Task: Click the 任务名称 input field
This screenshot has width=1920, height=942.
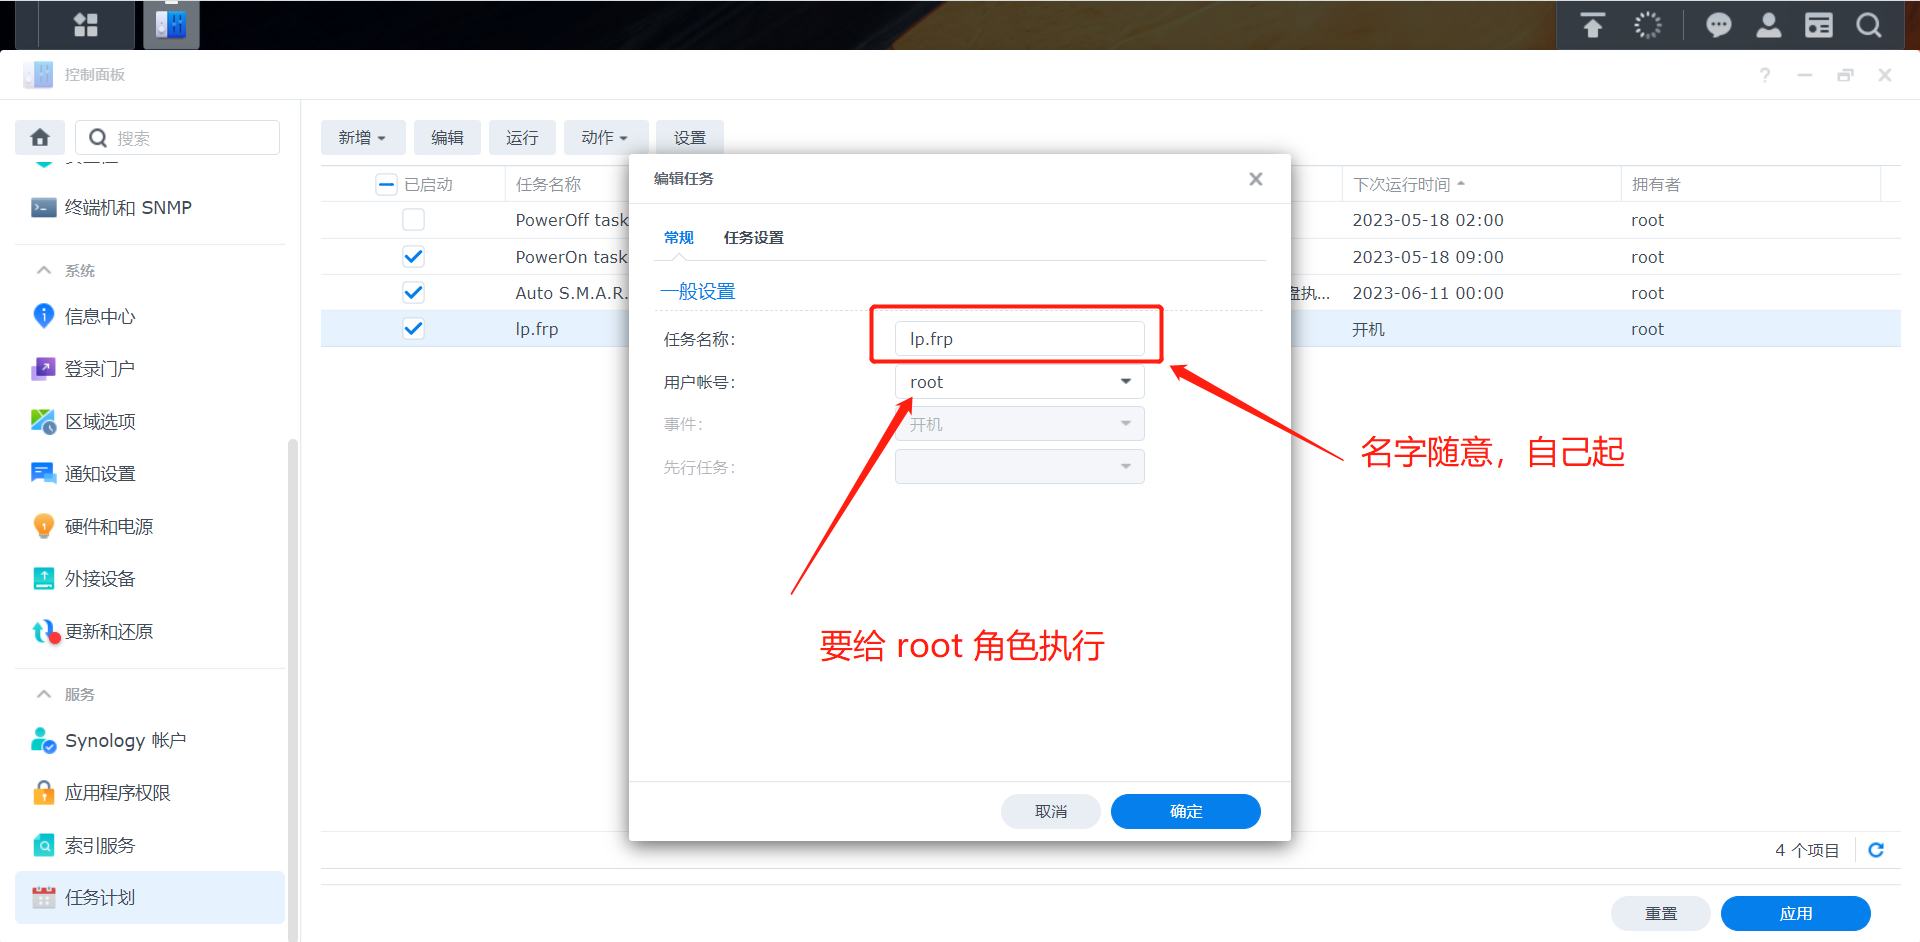Action: click(x=1020, y=339)
